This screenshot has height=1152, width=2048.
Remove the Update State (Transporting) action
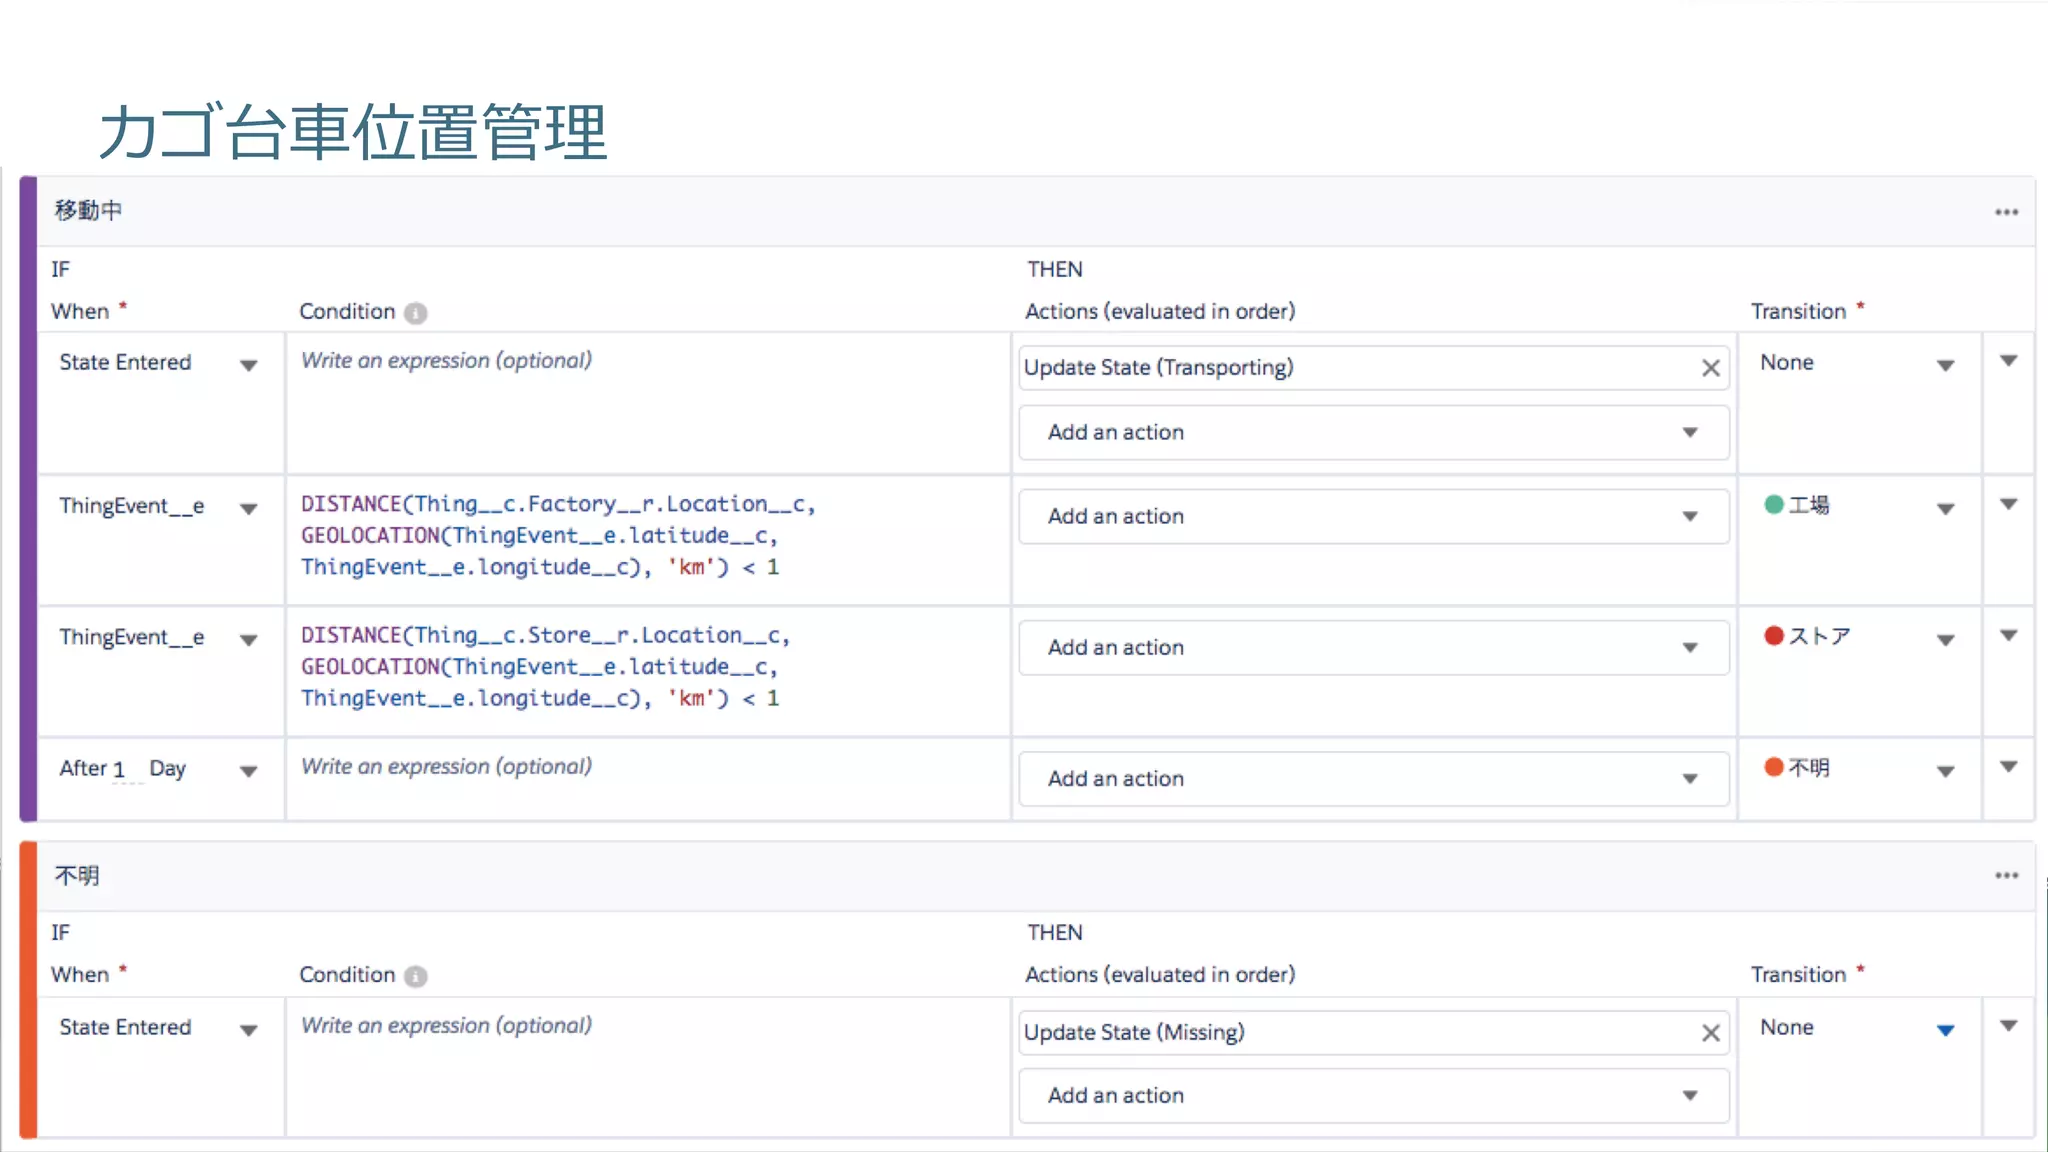1710,368
